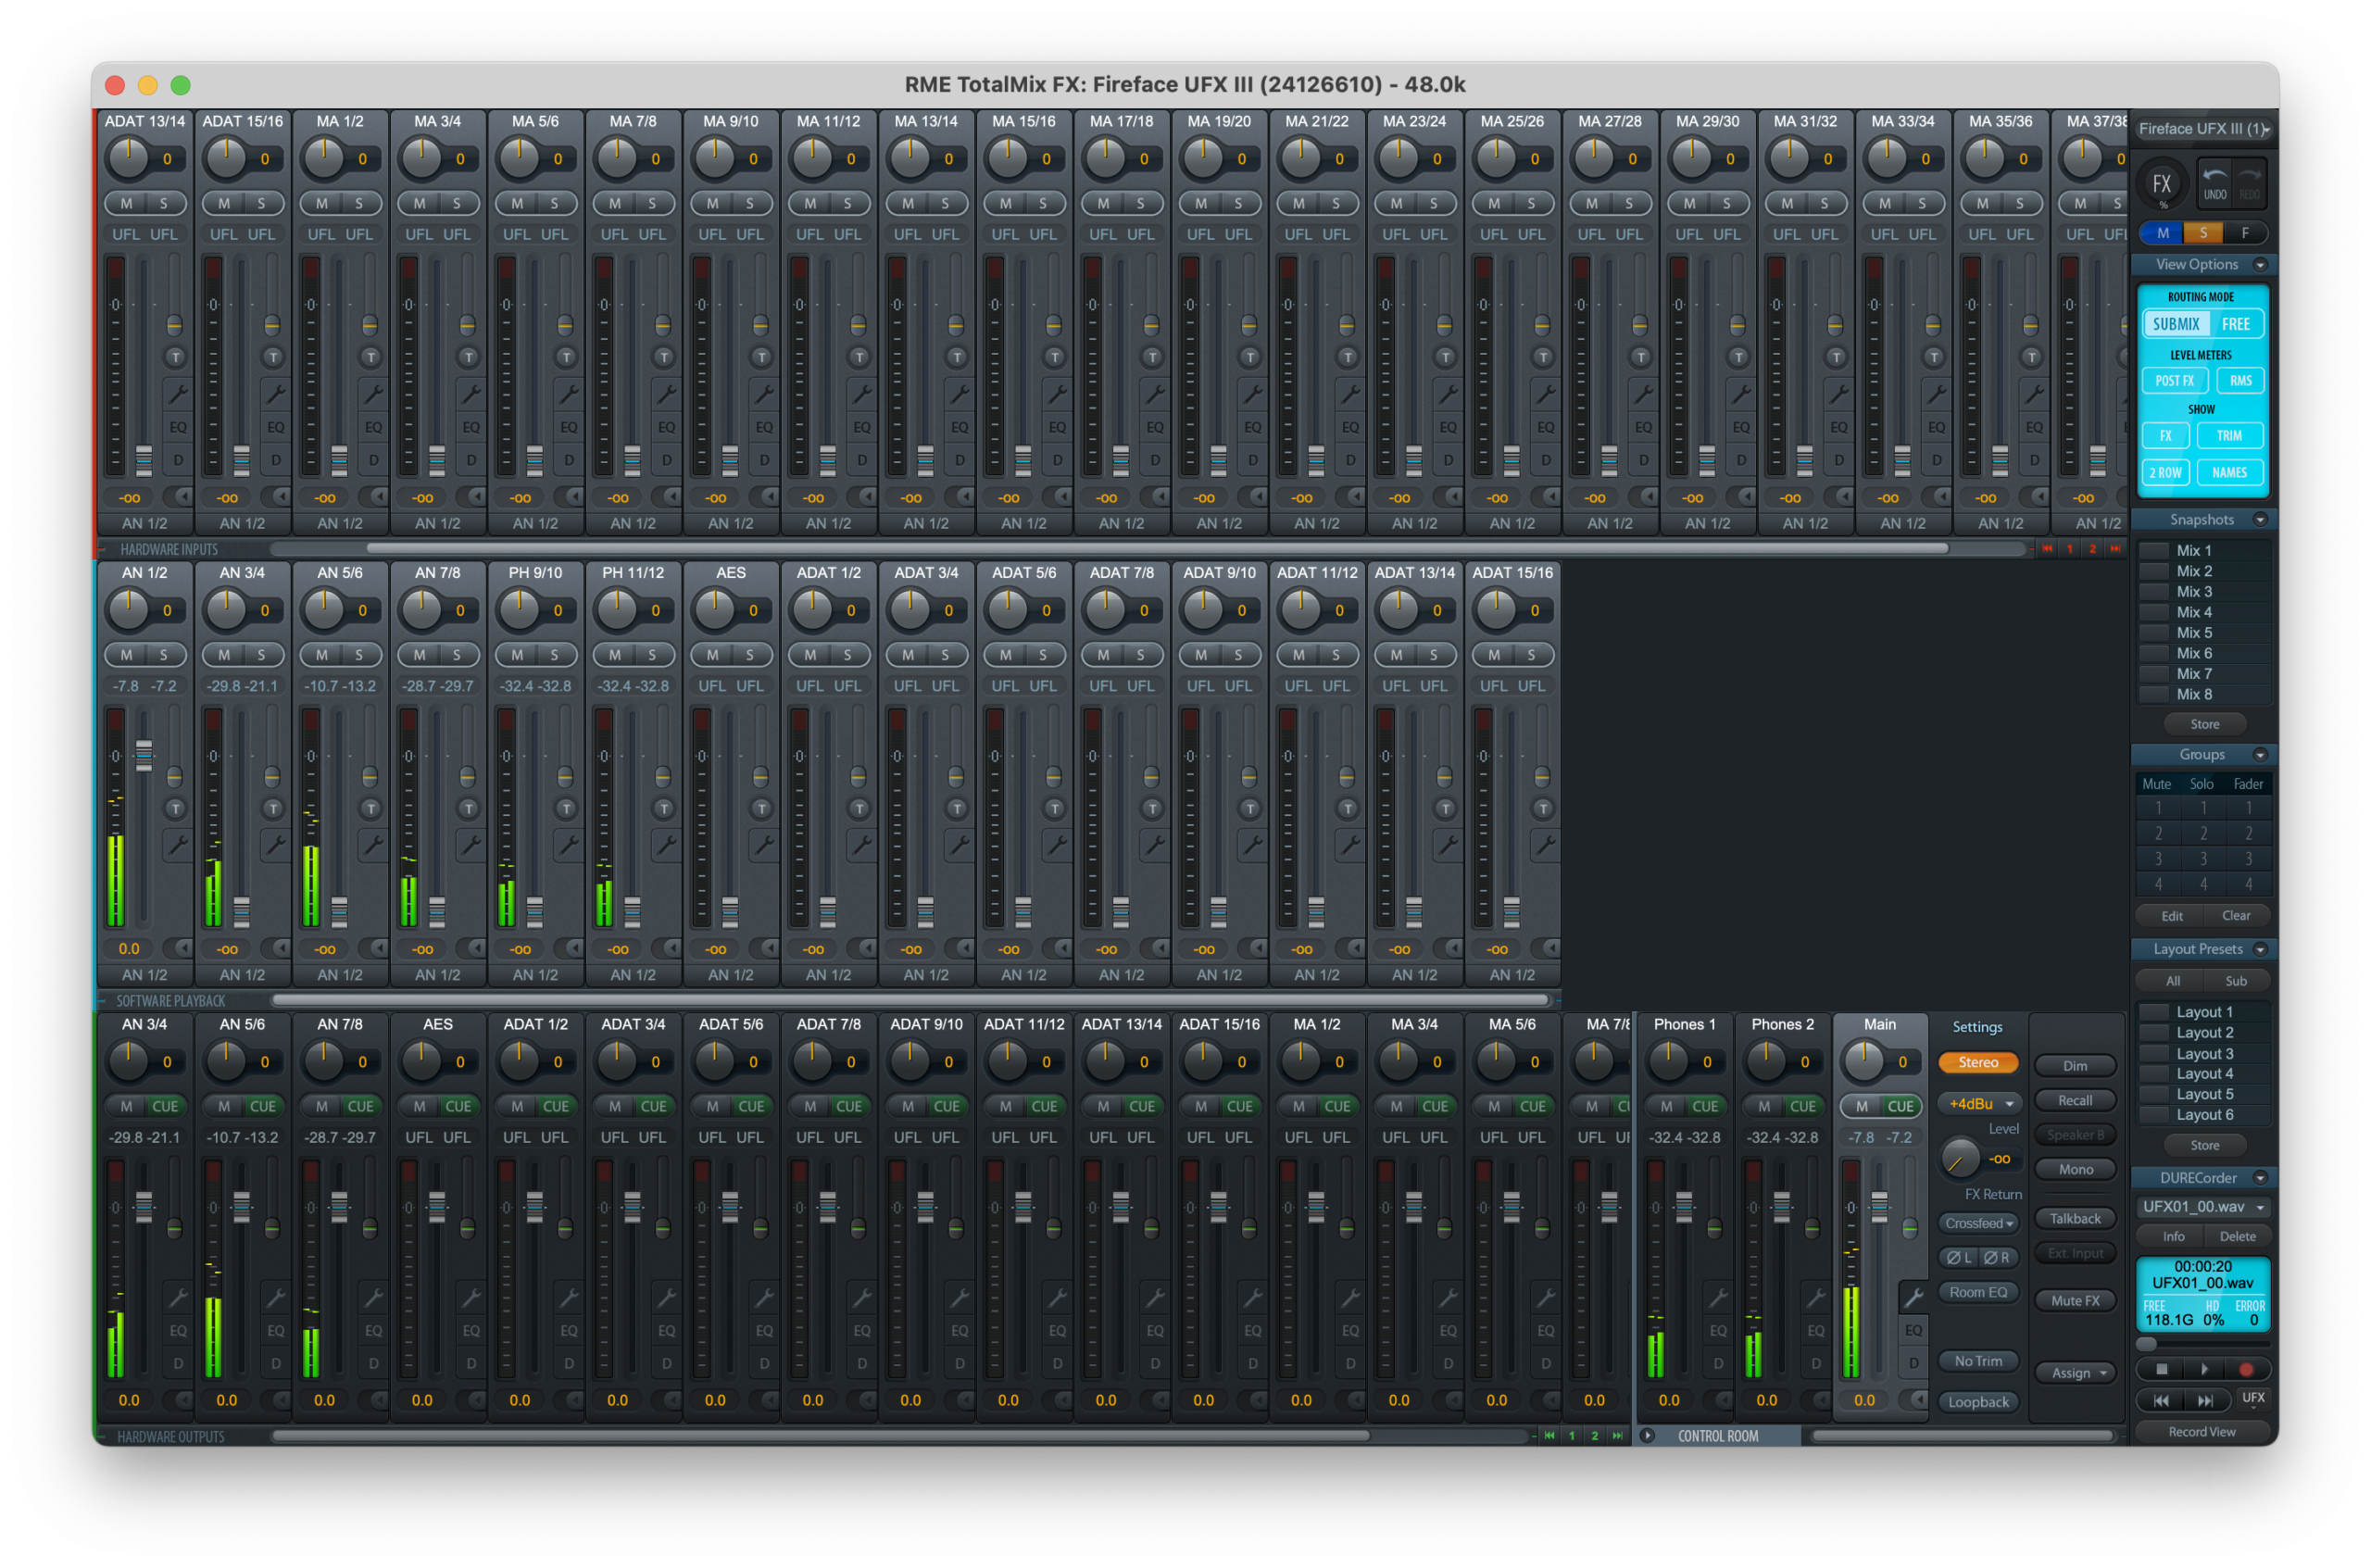Enable RMS level meters
The width and height of the screenshot is (2371, 1568).
pyautogui.click(x=2240, y=380)
